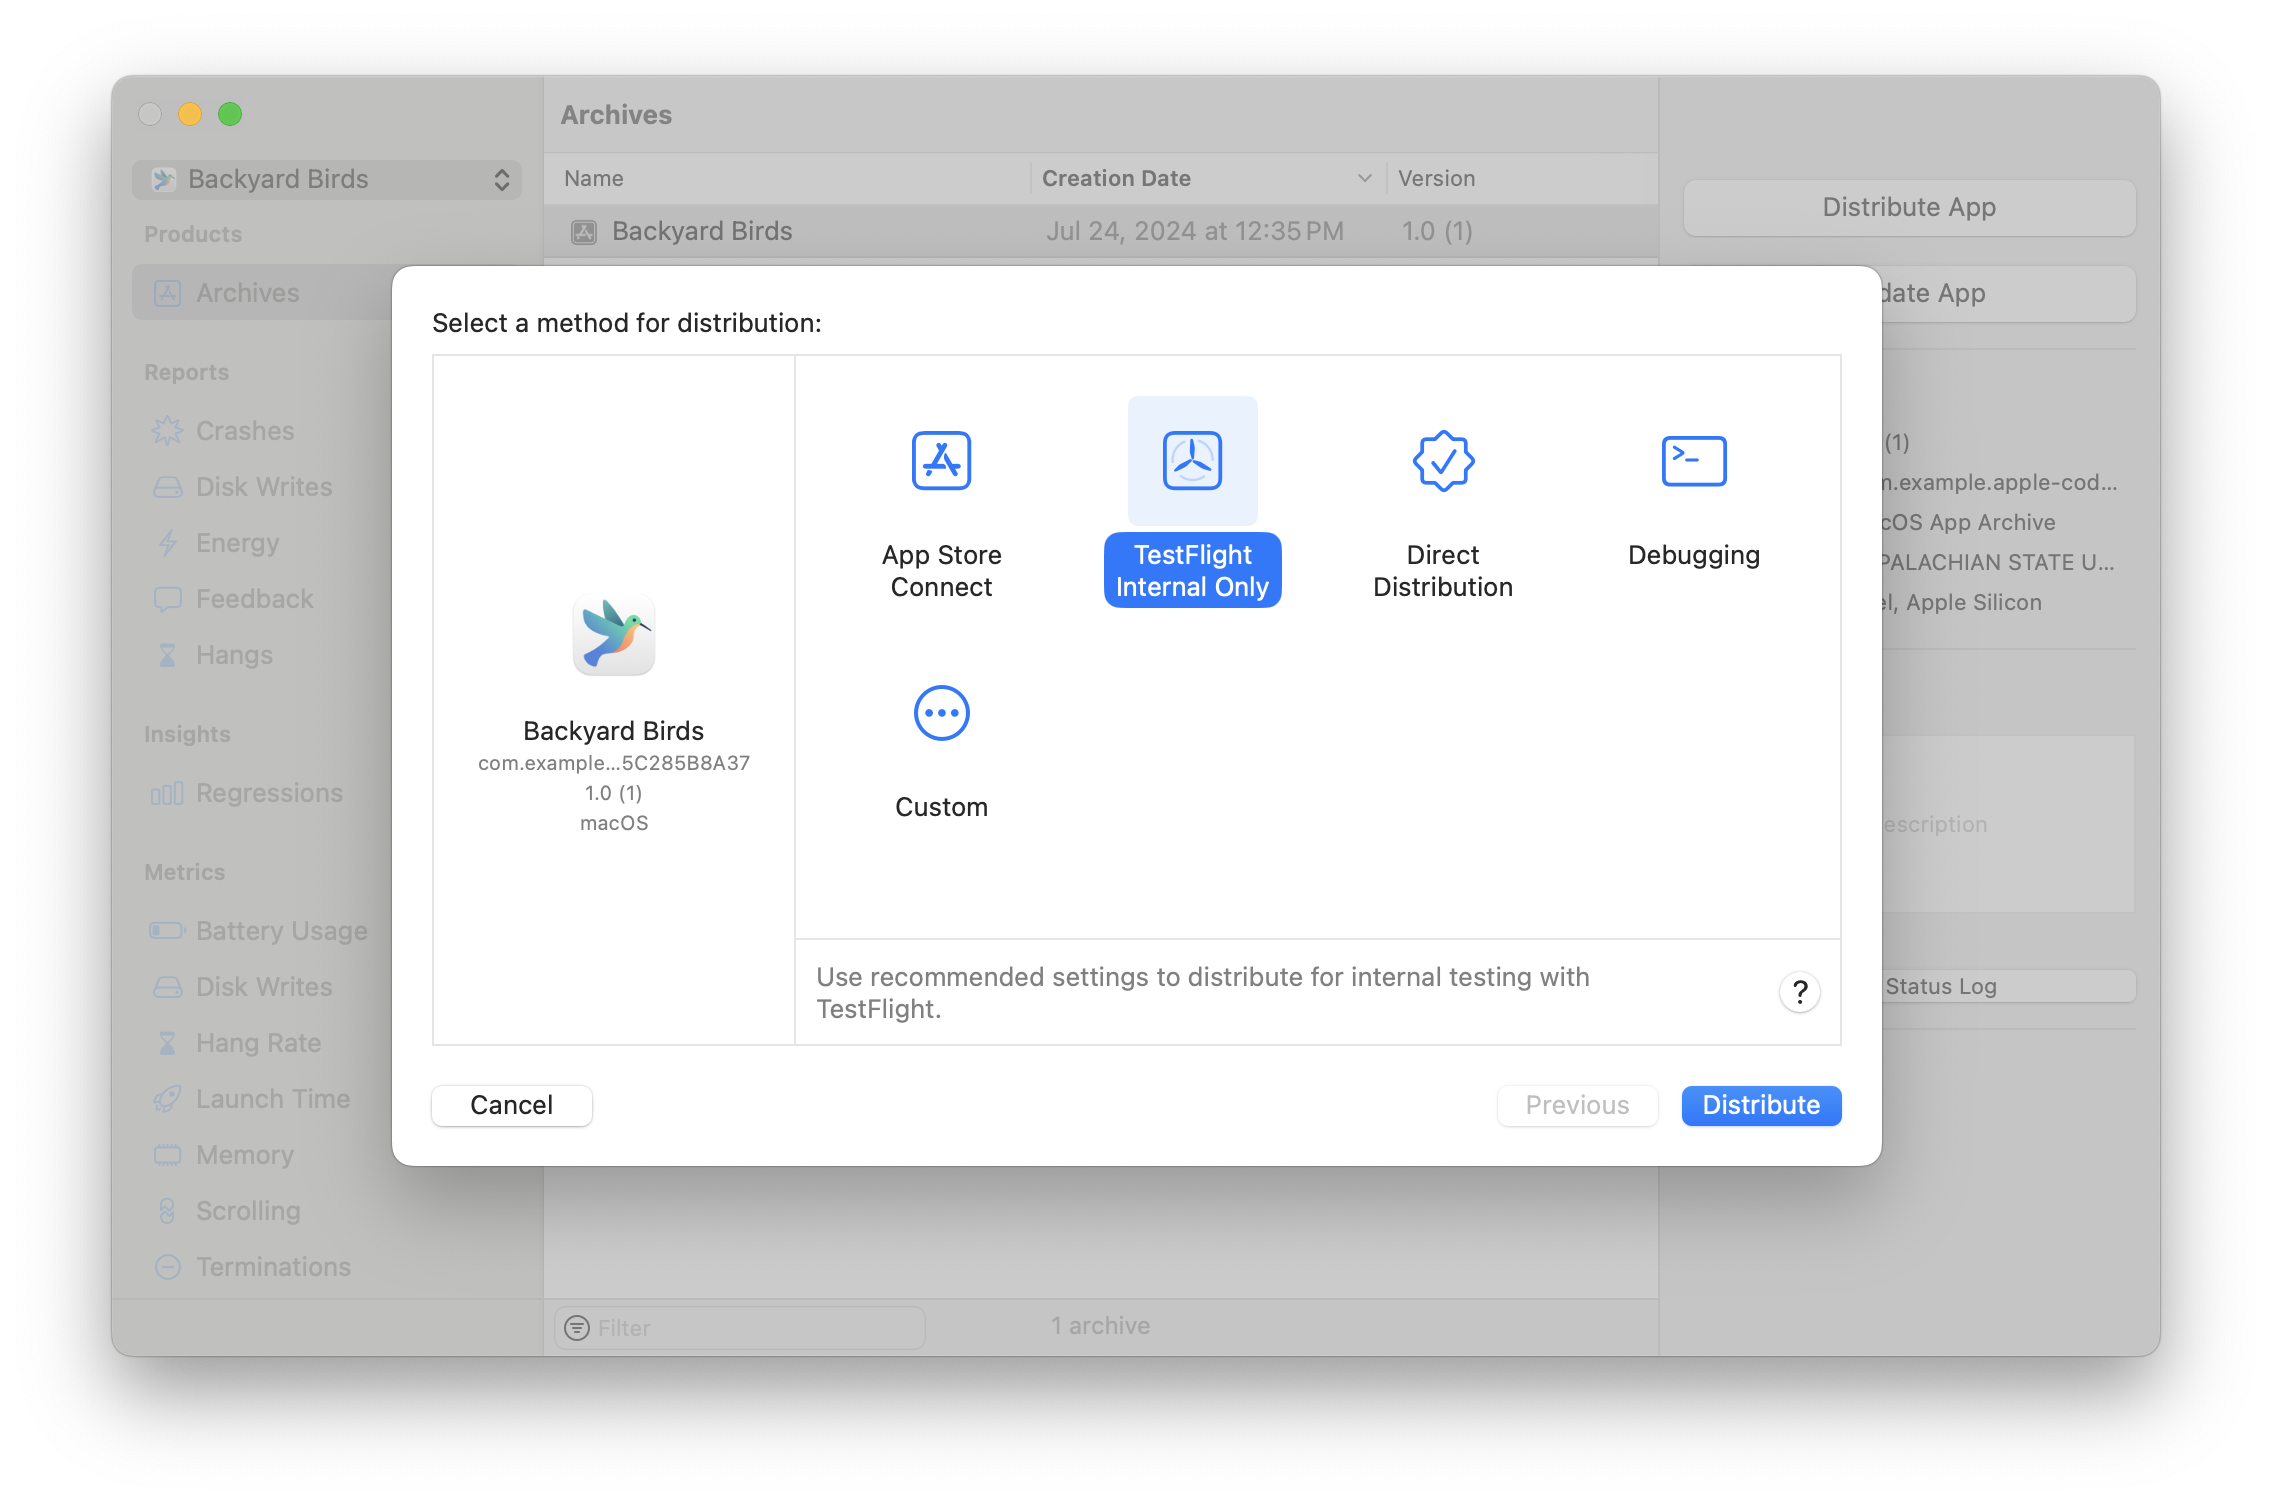
Task: Open Hang Rate metrics
Action: tap(258, 1043)
